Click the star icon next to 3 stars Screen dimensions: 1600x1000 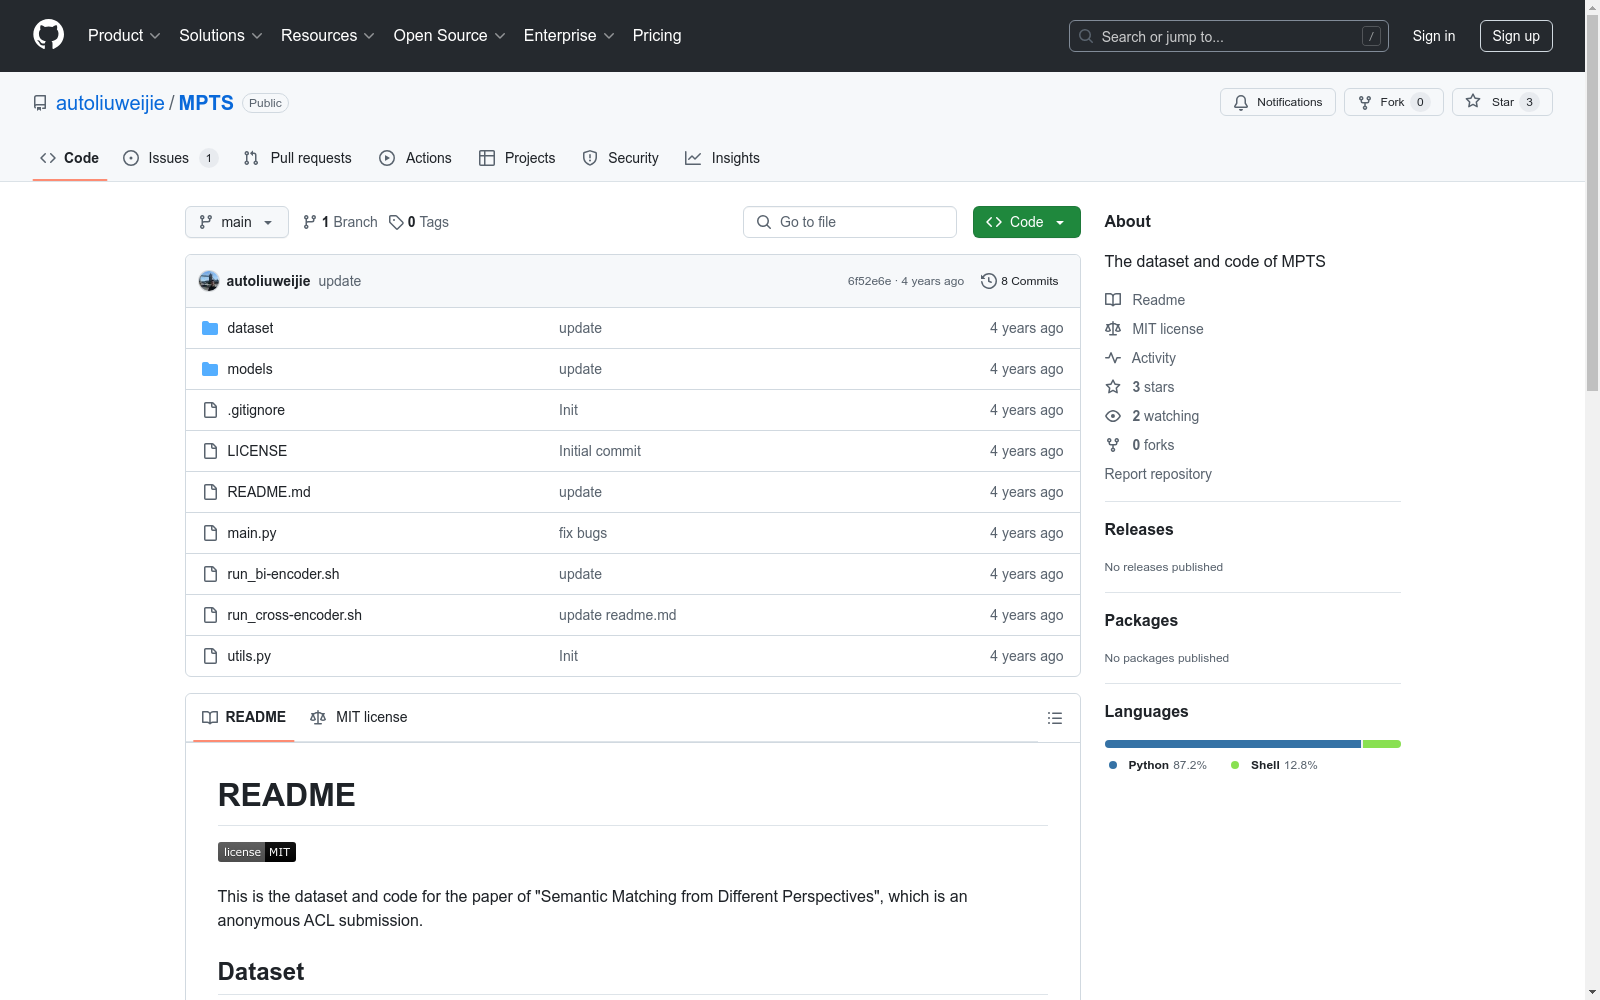click(x=1113, y=387)
